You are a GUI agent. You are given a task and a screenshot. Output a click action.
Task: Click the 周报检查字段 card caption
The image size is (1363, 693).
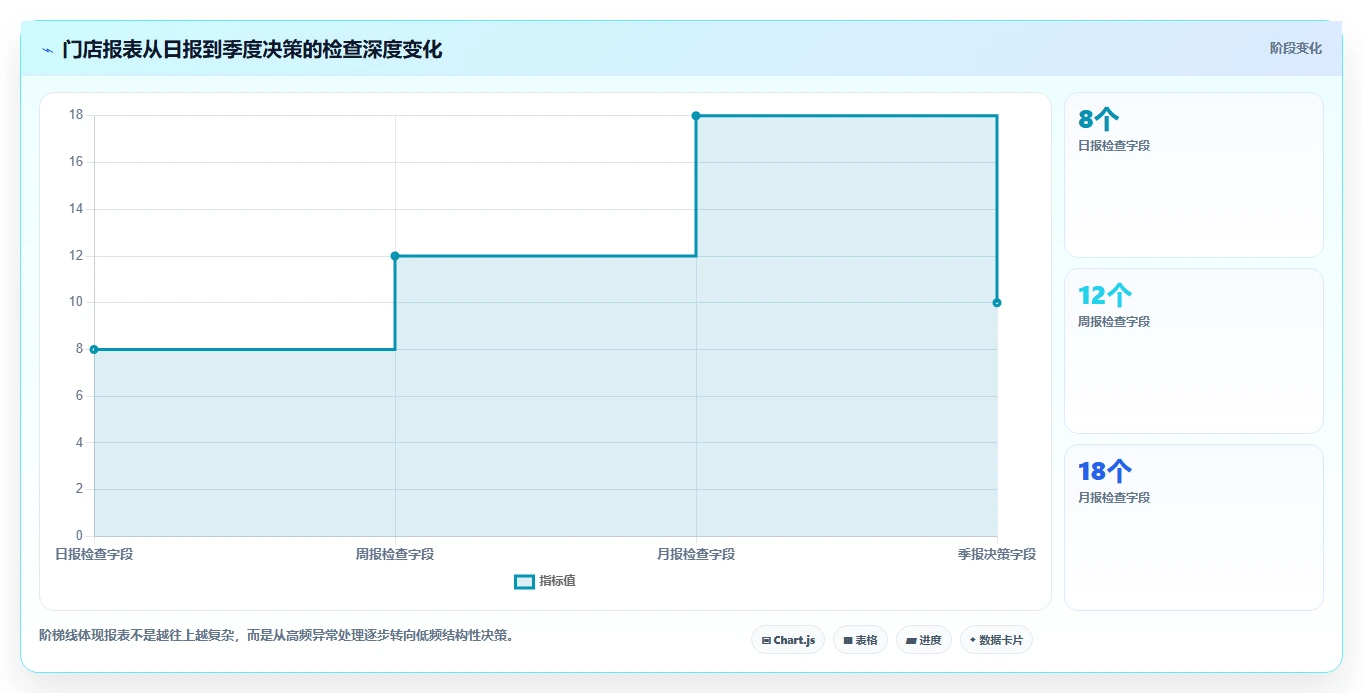pyautogui.click(x=1114, y=322)
